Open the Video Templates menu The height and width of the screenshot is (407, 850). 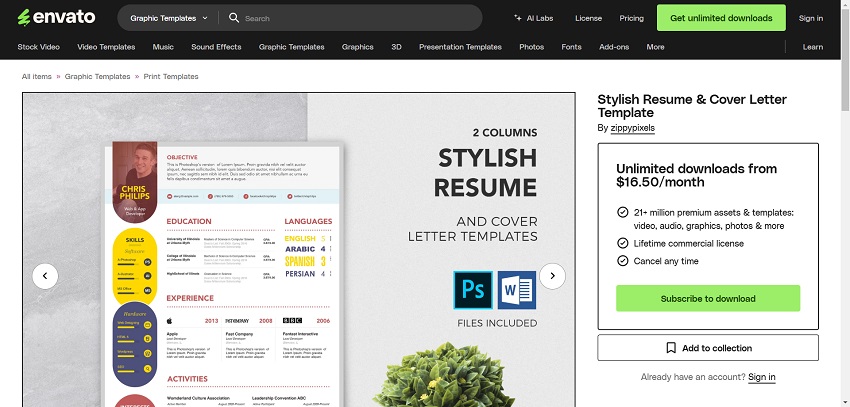click(106, 47)
